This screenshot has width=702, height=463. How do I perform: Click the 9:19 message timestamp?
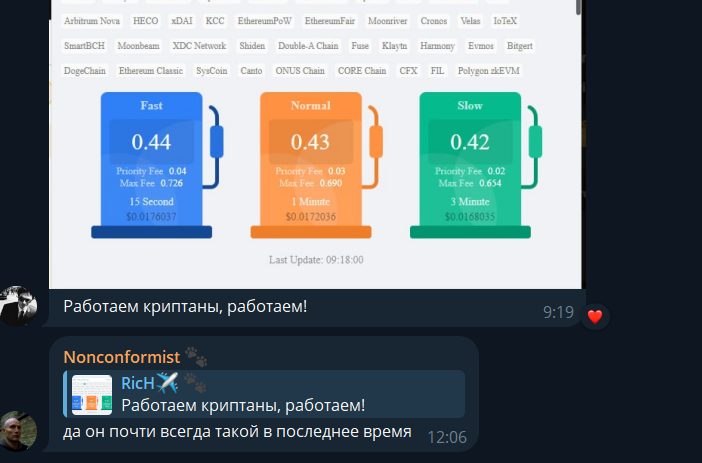(558, 312)
